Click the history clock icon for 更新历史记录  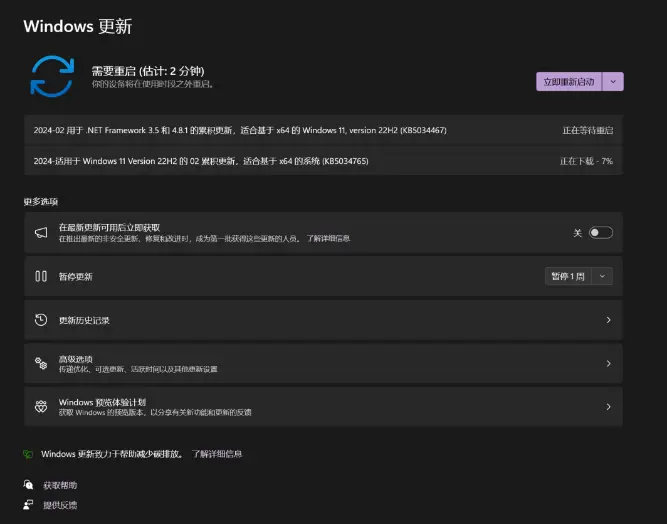(x=41, y=320)
